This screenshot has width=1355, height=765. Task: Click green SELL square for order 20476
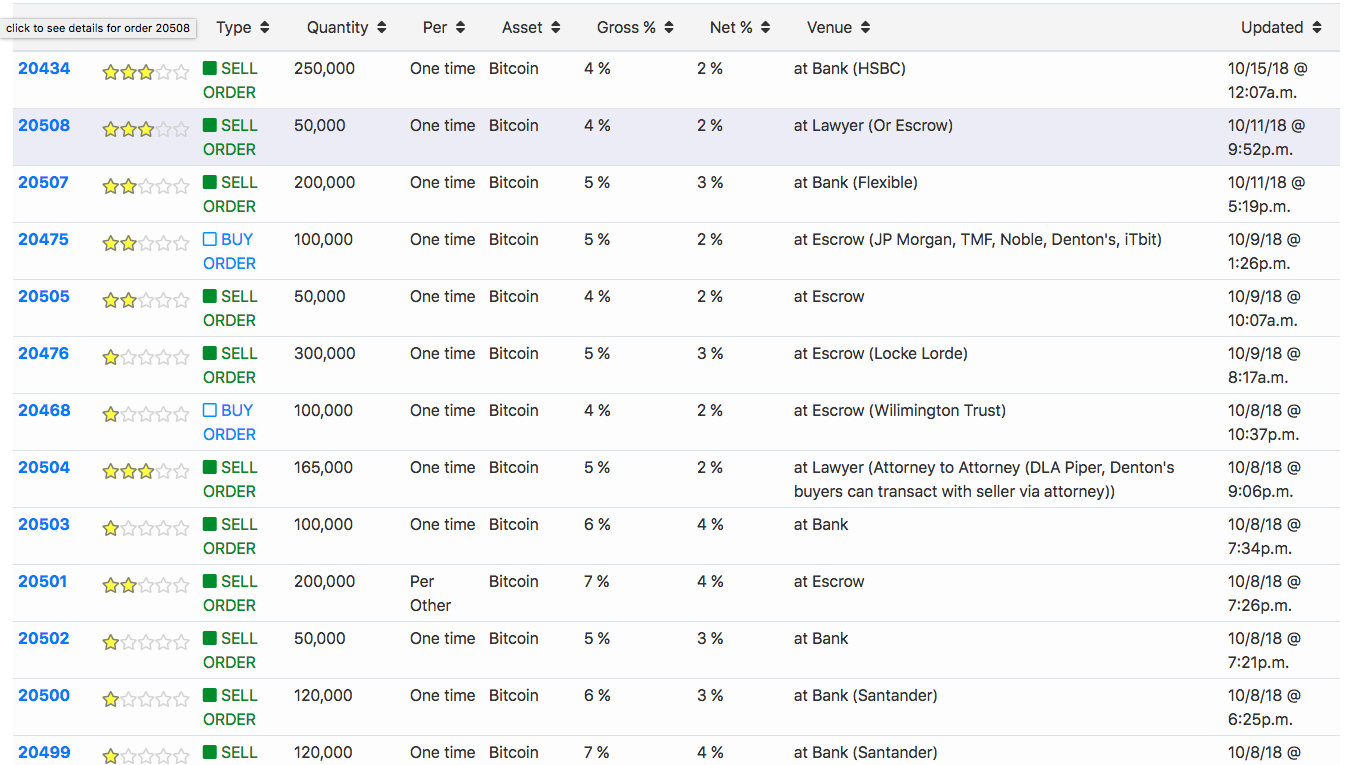point(210,354)
